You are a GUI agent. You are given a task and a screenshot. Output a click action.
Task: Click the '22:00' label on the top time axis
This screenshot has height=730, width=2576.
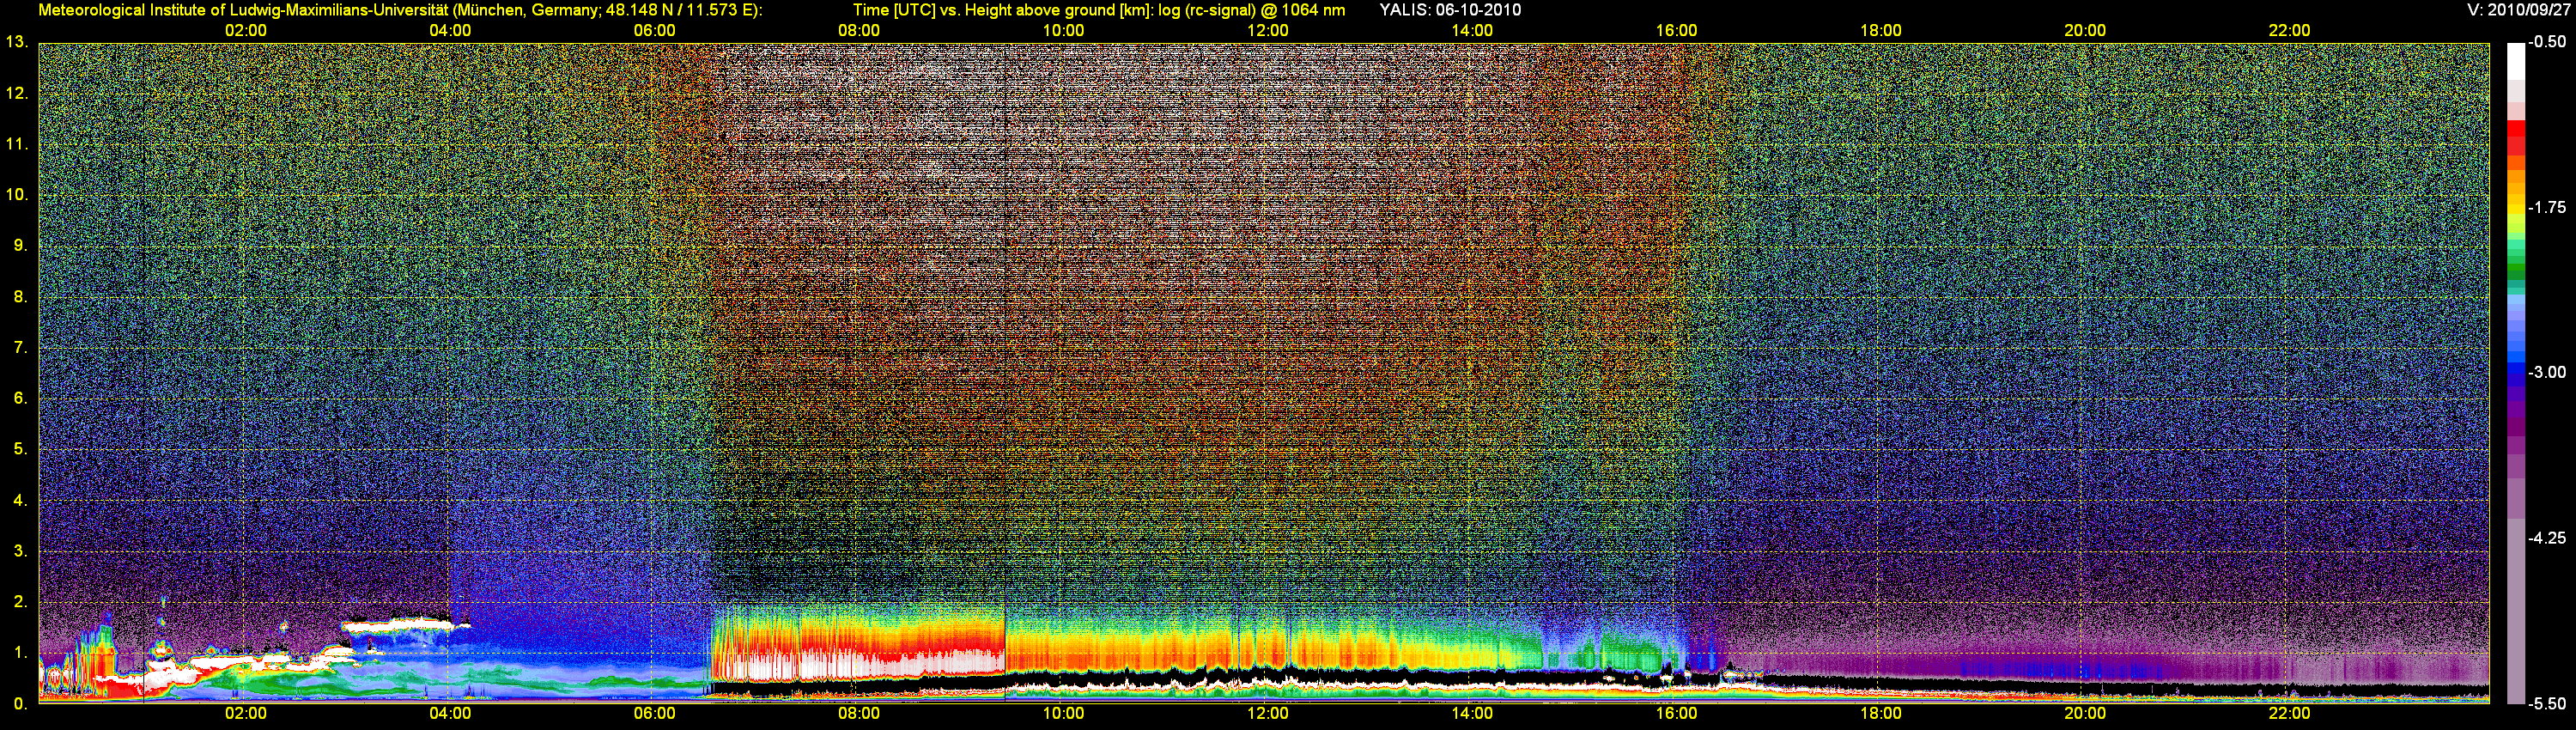[x=2289, y=30]
